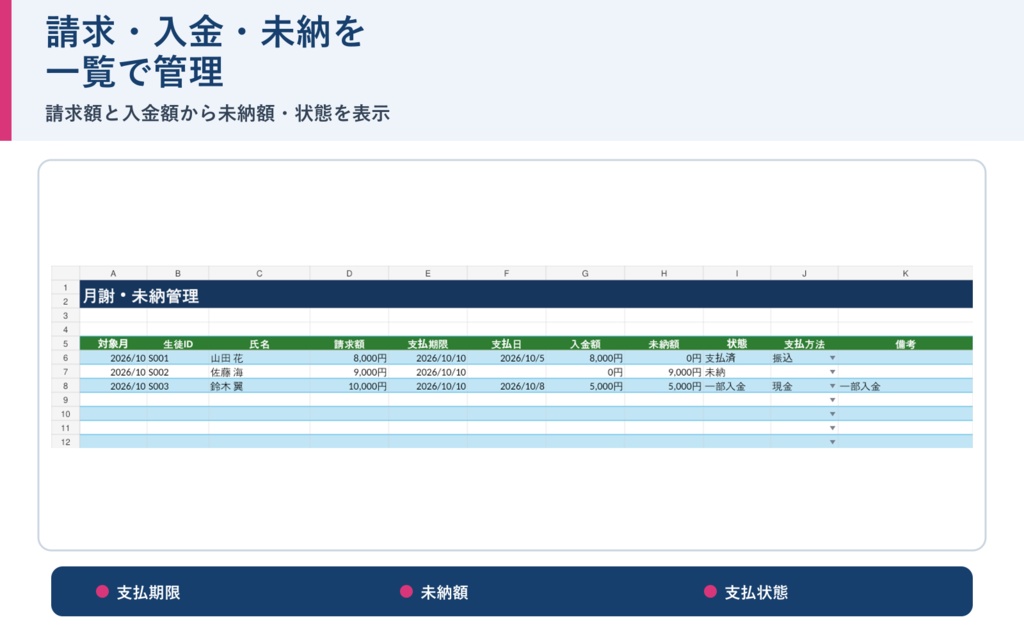Select column H header
The image size is (1024, 640).
(664, 274)
